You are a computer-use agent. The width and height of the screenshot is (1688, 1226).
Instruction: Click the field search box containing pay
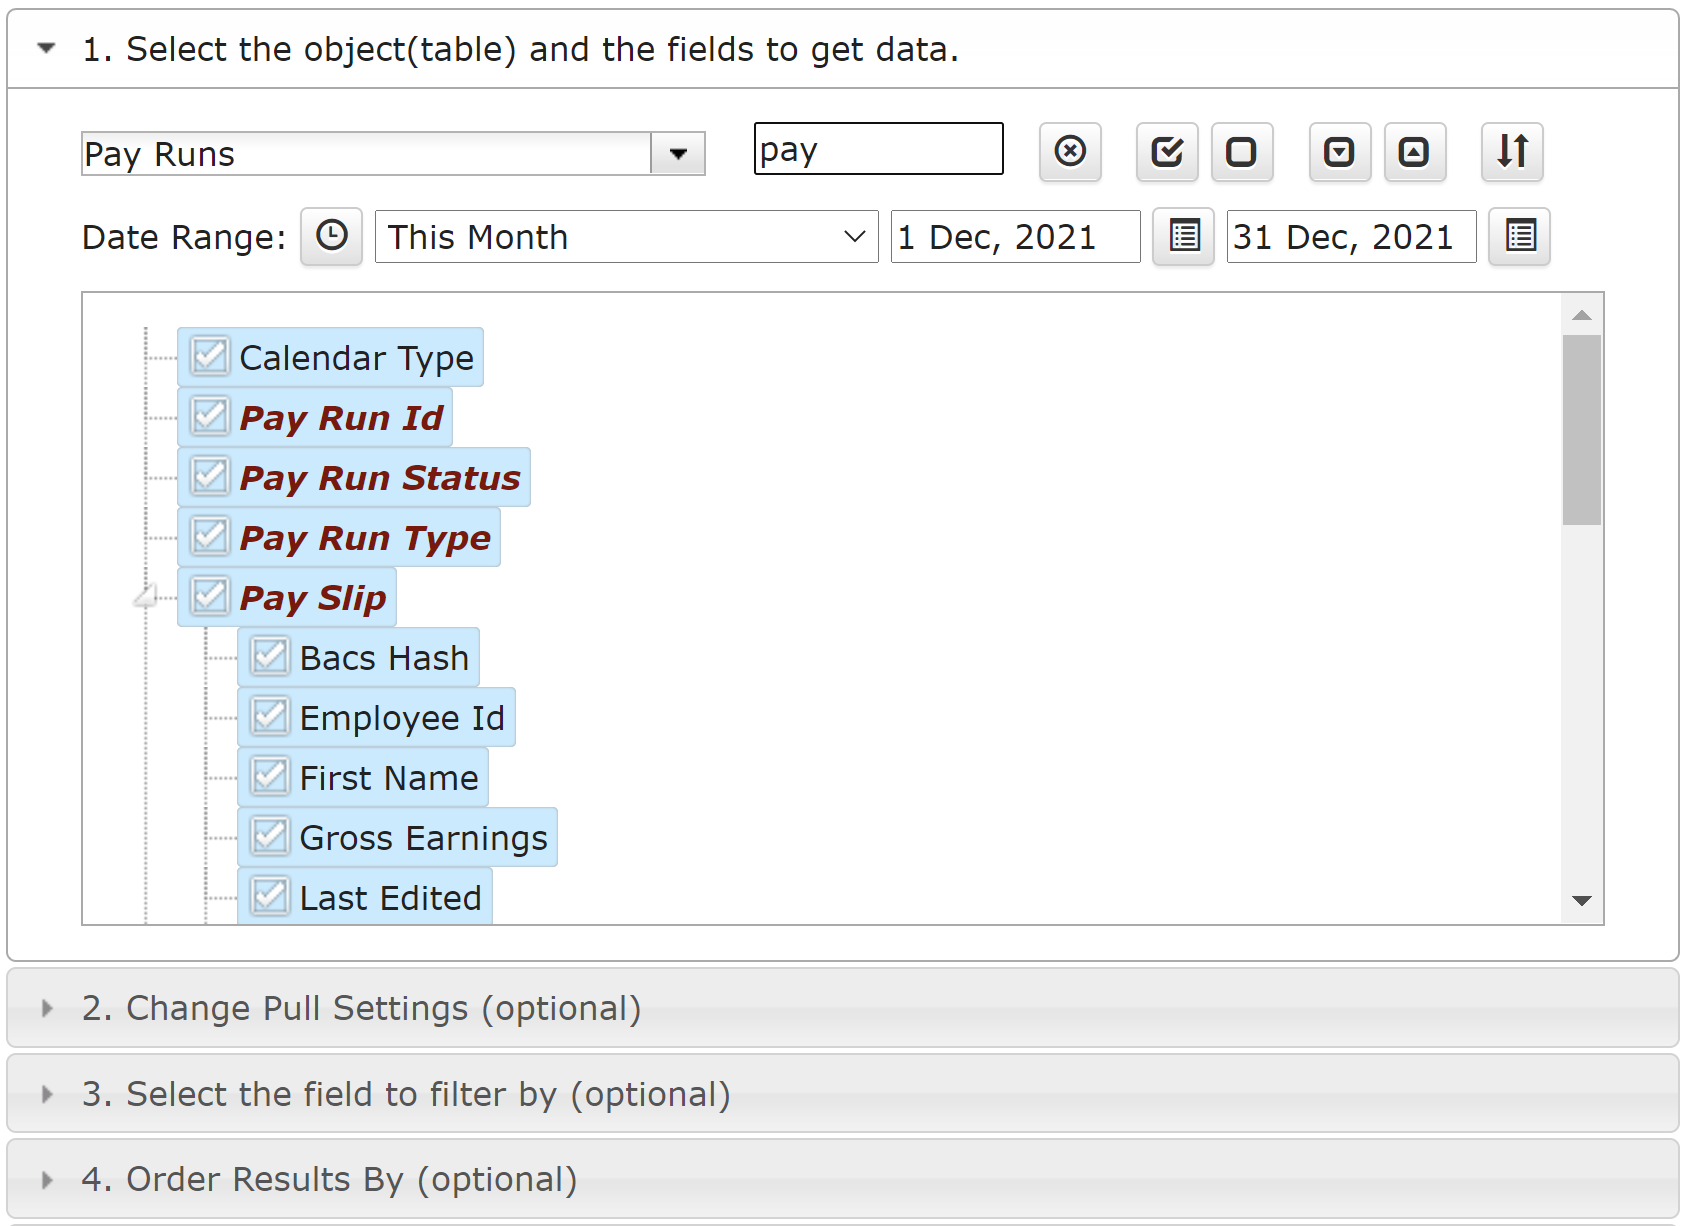(878, 149)
